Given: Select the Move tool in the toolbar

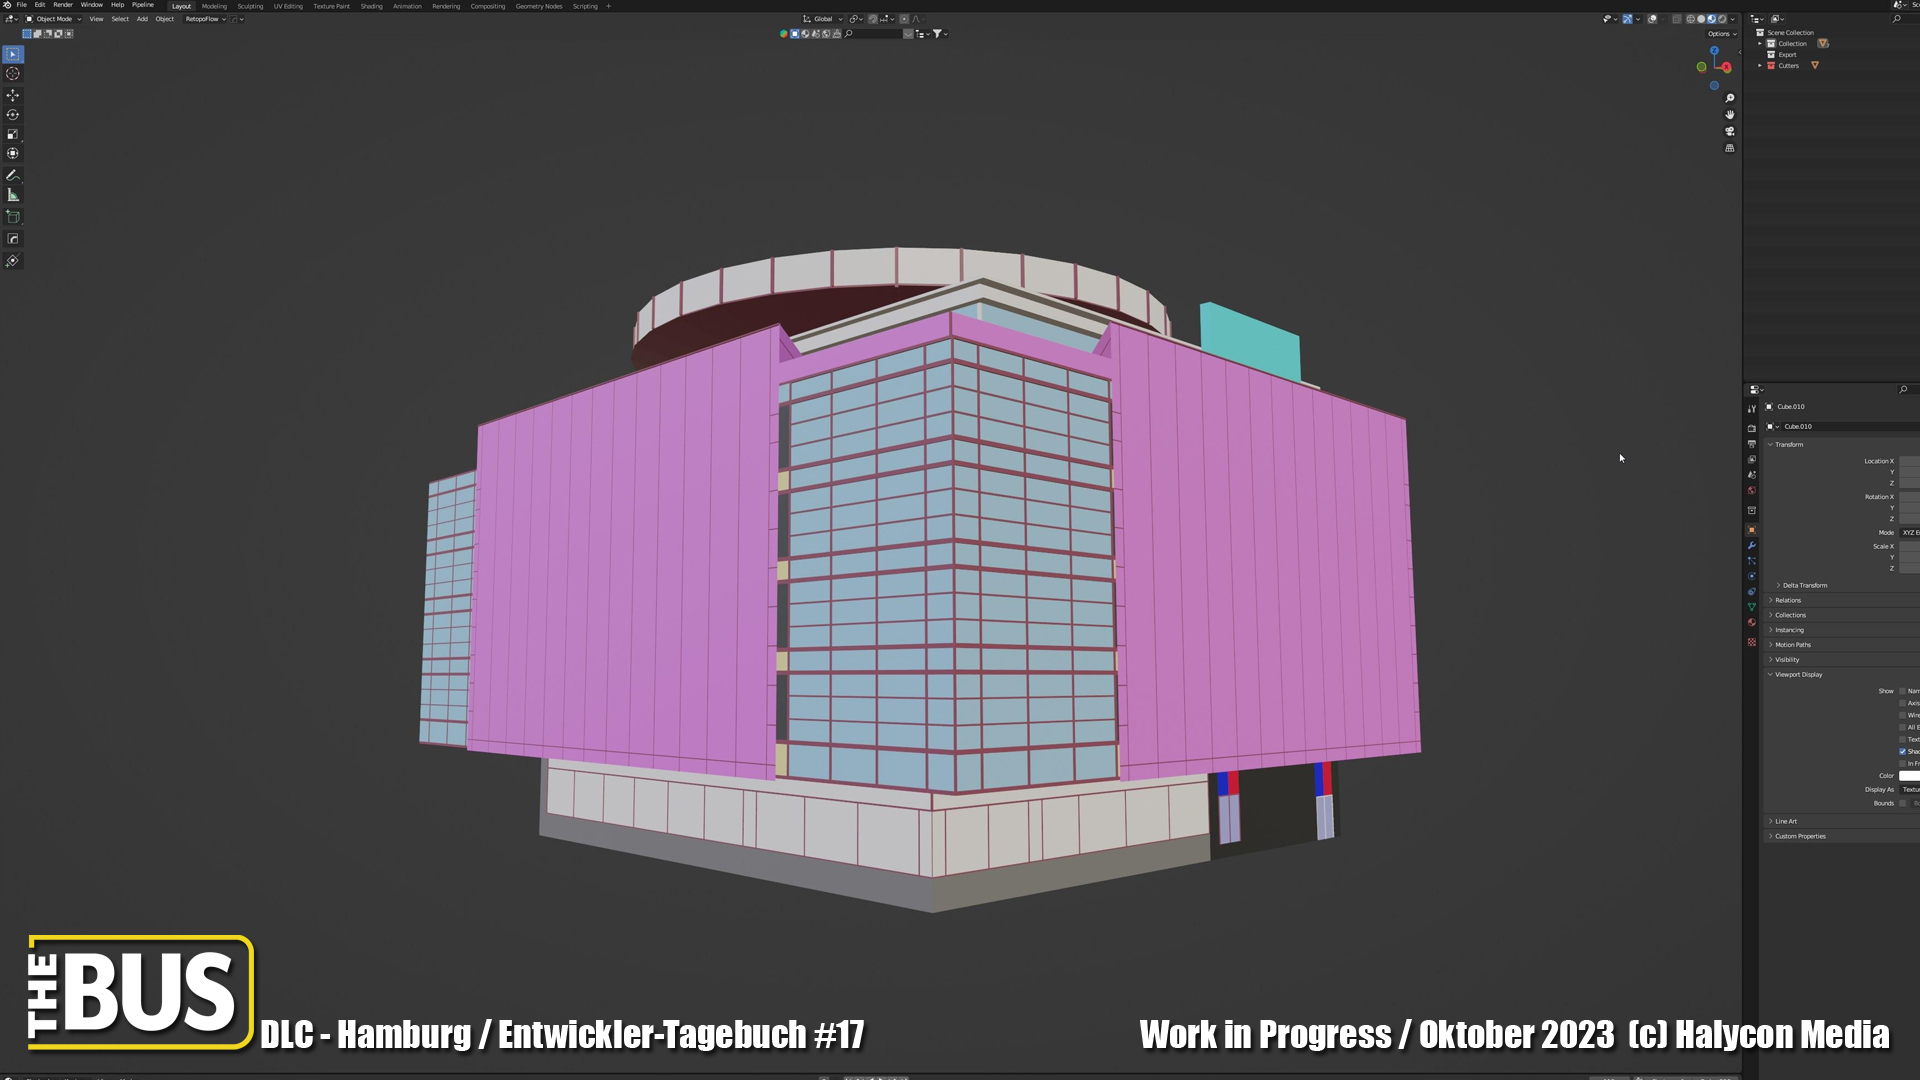Looking at the screenshot, I should click(13, 95).
